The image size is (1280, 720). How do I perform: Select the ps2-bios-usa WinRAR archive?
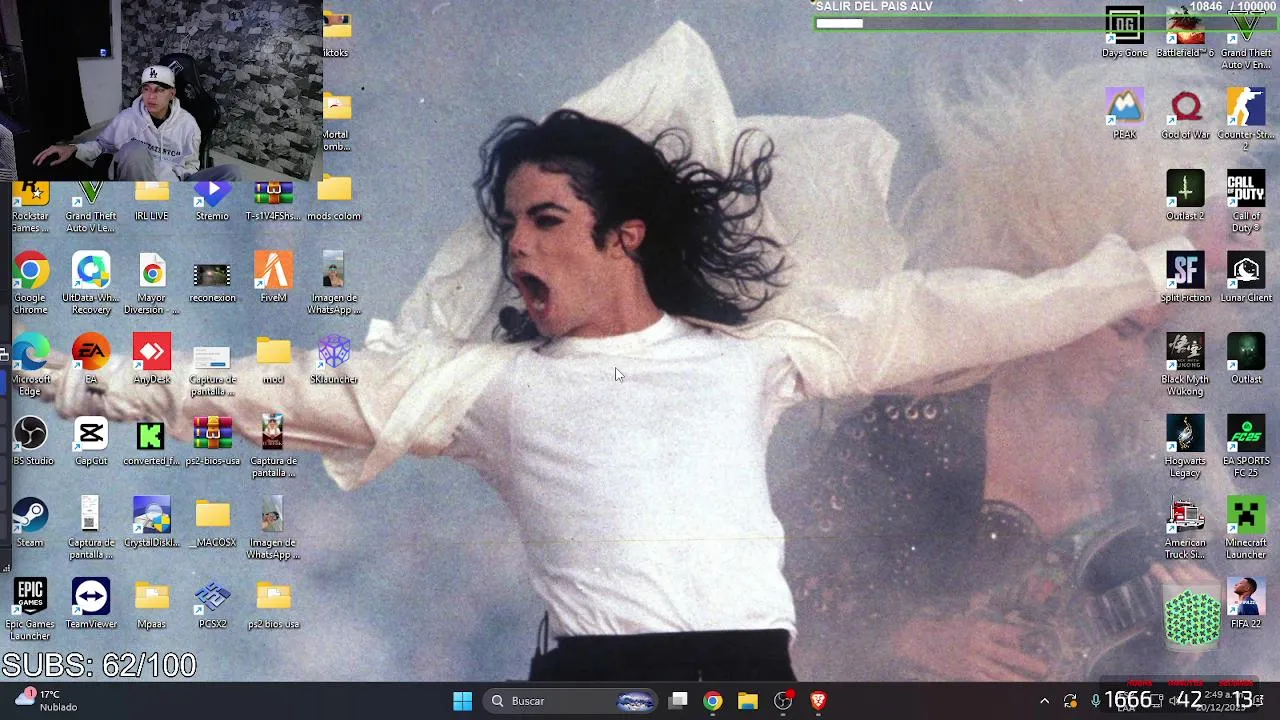click(212, 441)
